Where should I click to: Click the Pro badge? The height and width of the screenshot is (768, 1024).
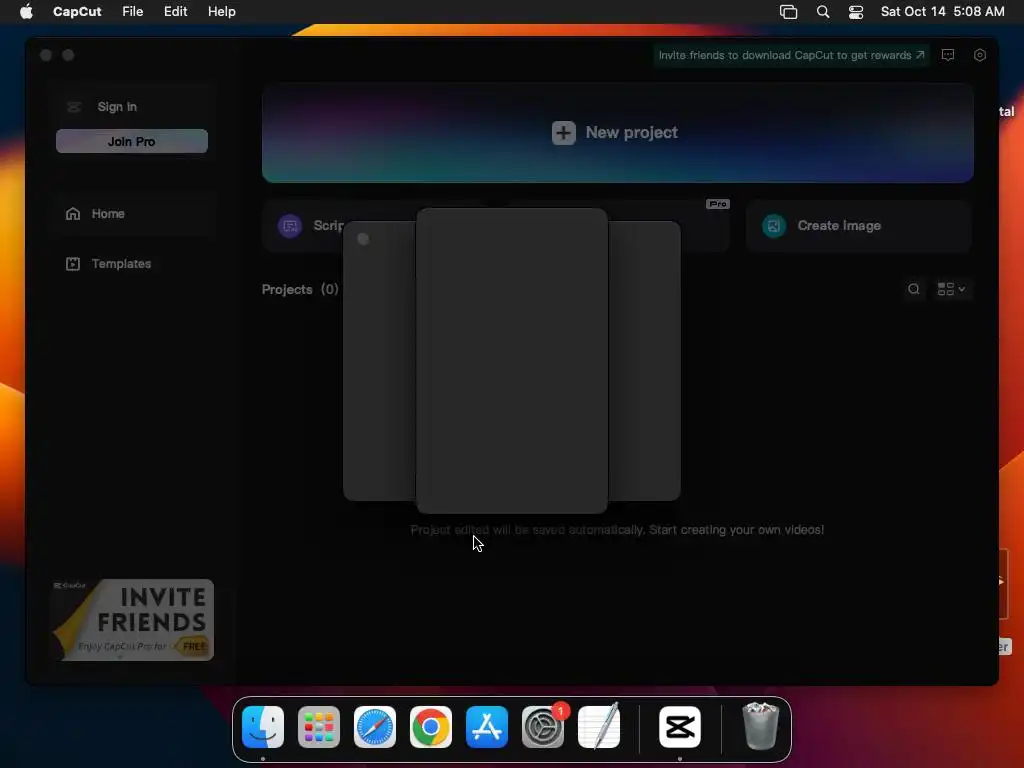point(718,204)
